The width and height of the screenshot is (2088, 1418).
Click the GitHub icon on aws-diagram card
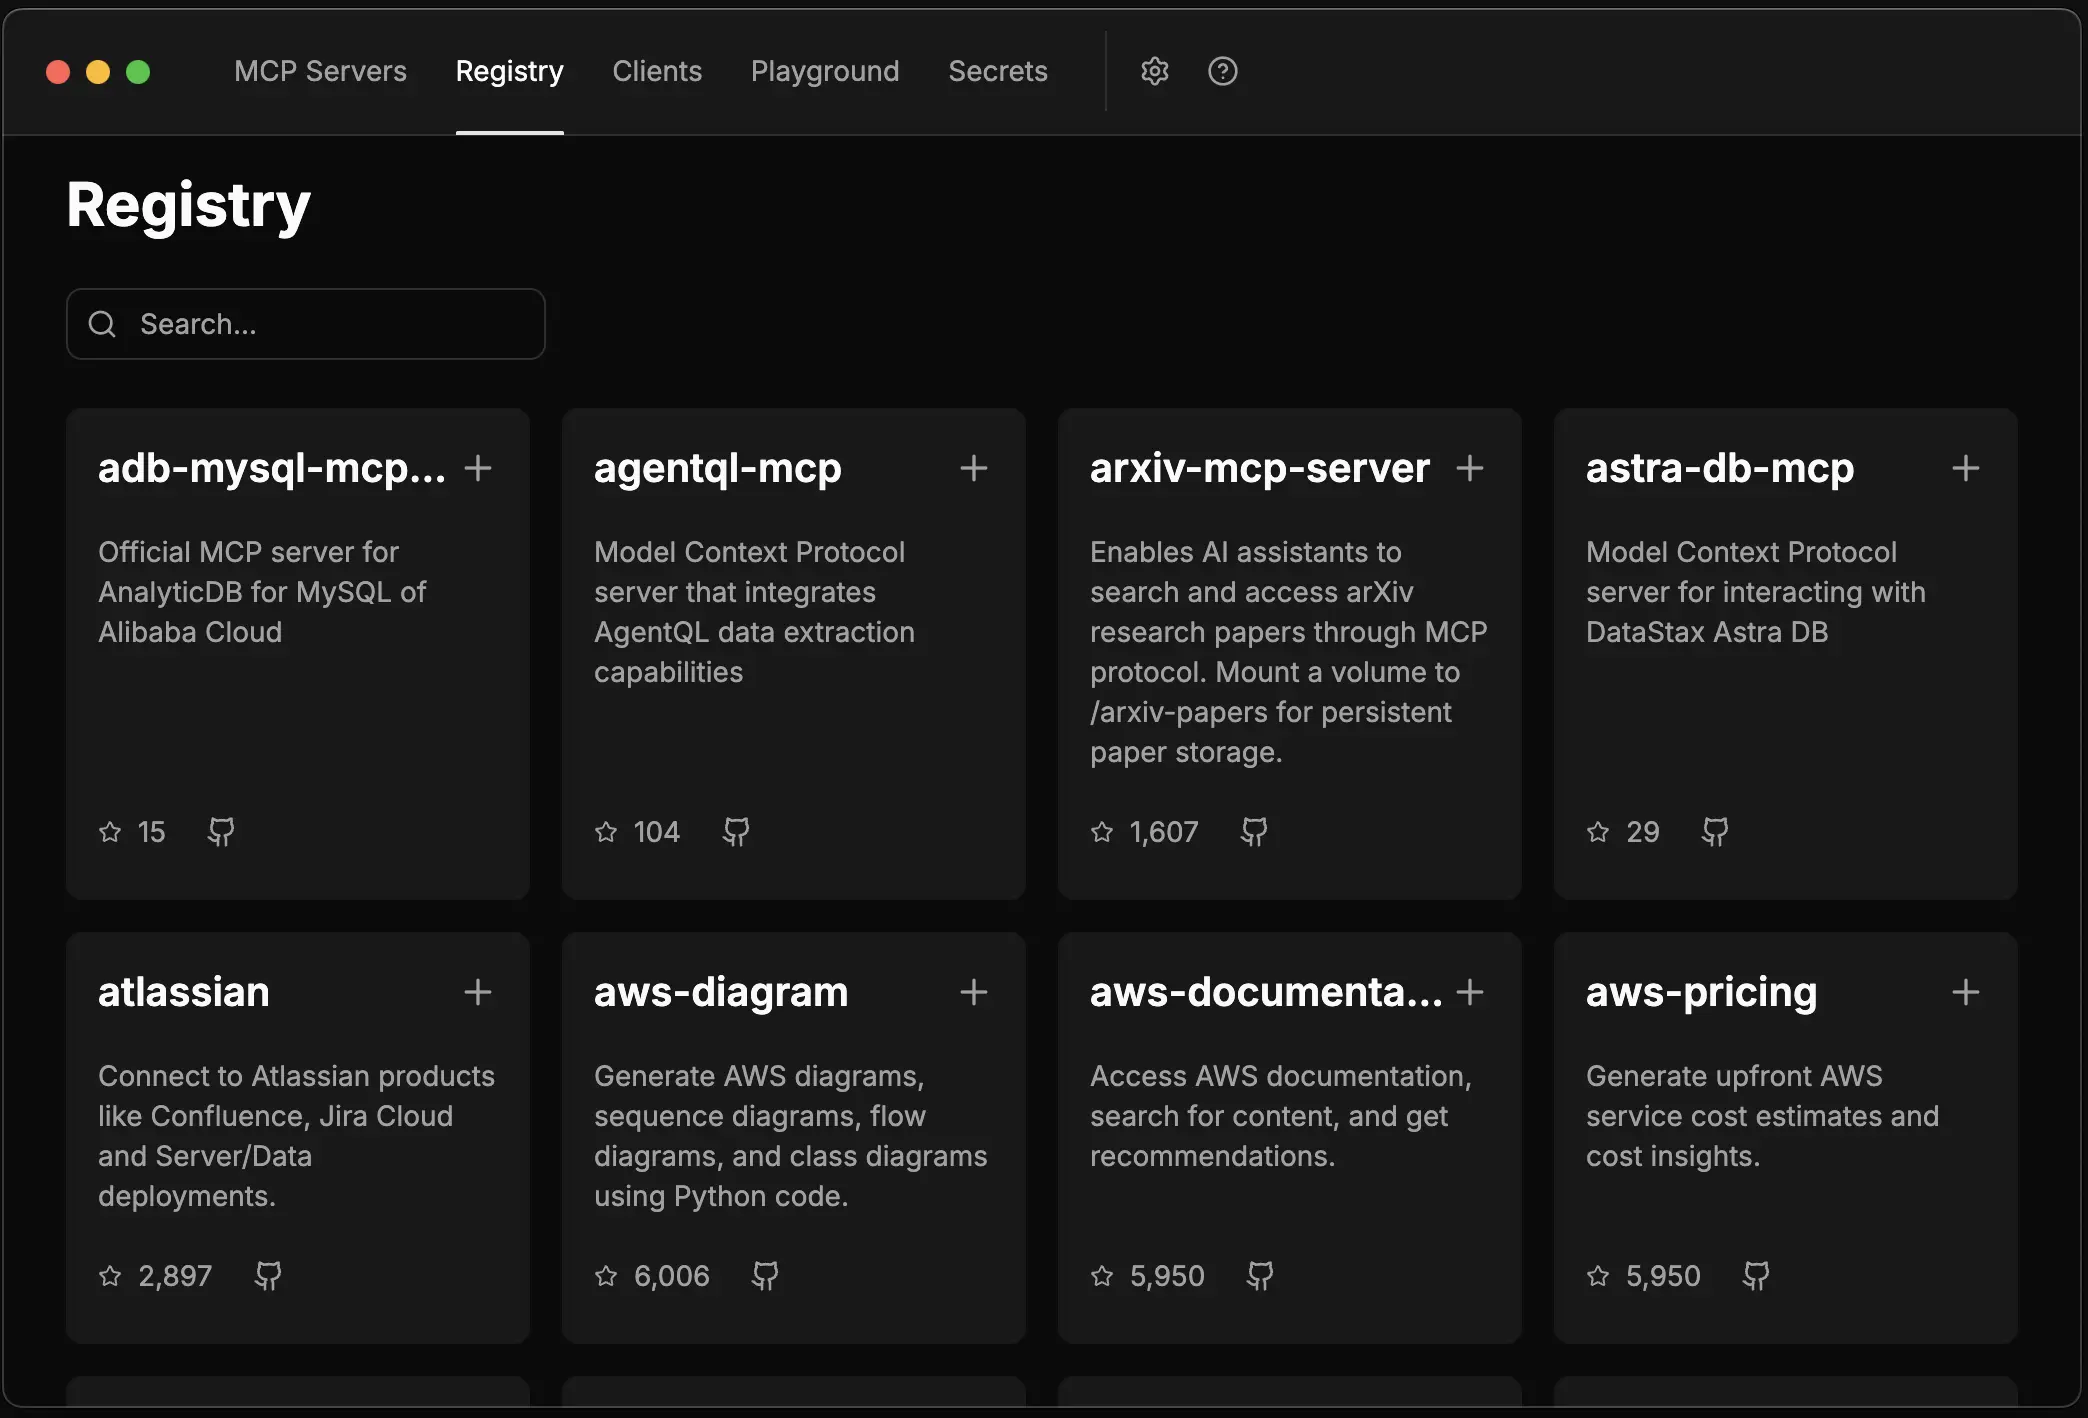(765, 1275)
